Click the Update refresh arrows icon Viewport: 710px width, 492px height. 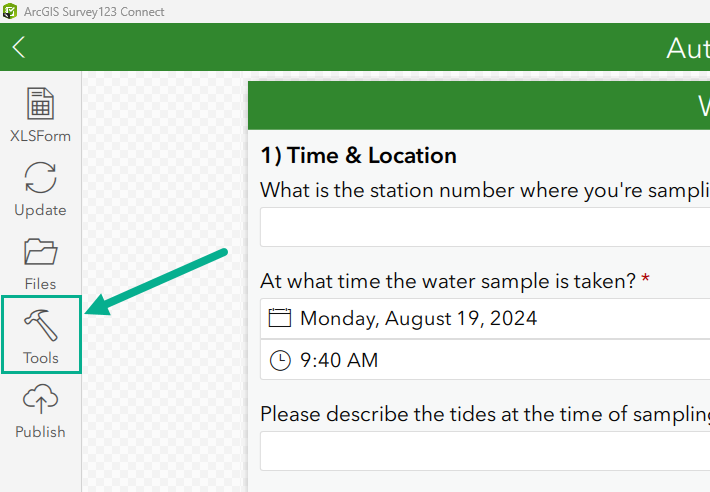40,178
